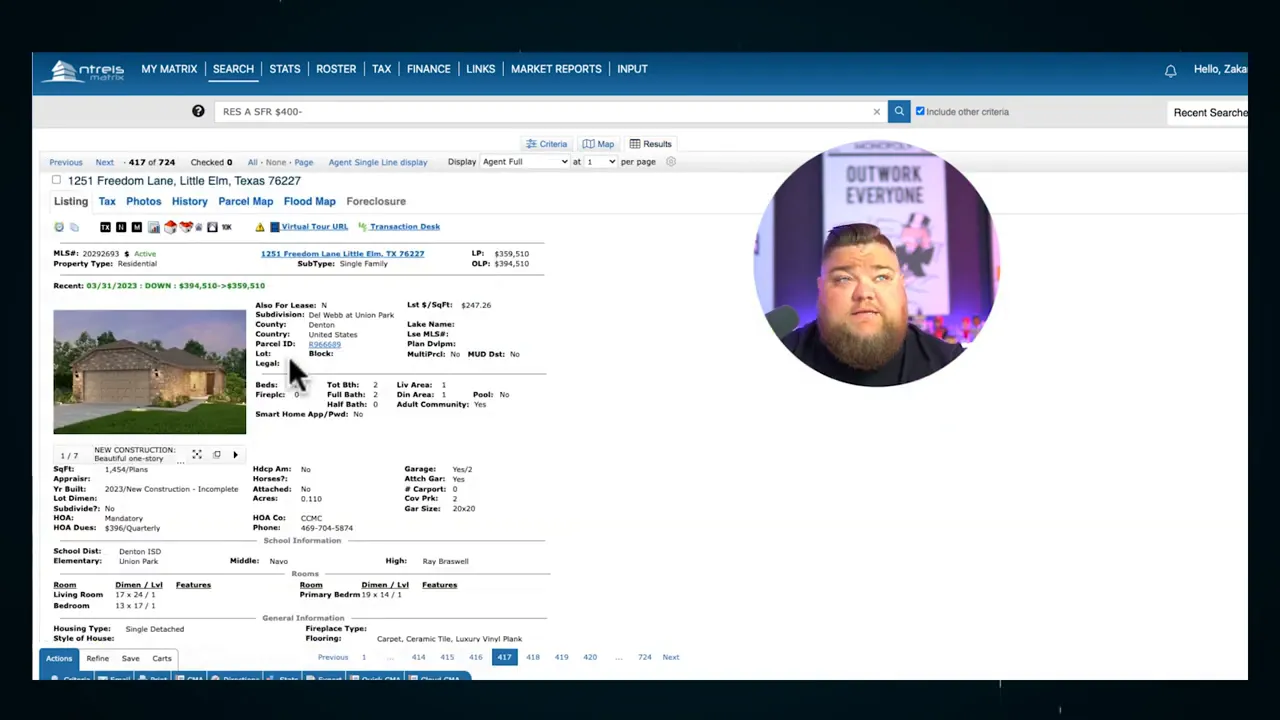Open the Virtual Tour URL link

[314, 227]
